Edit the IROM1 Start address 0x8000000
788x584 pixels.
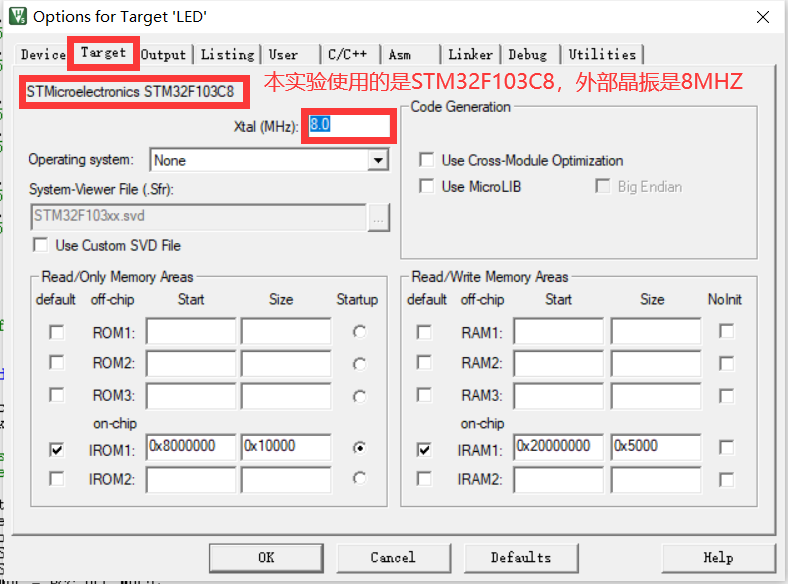[x=190, y=447]
